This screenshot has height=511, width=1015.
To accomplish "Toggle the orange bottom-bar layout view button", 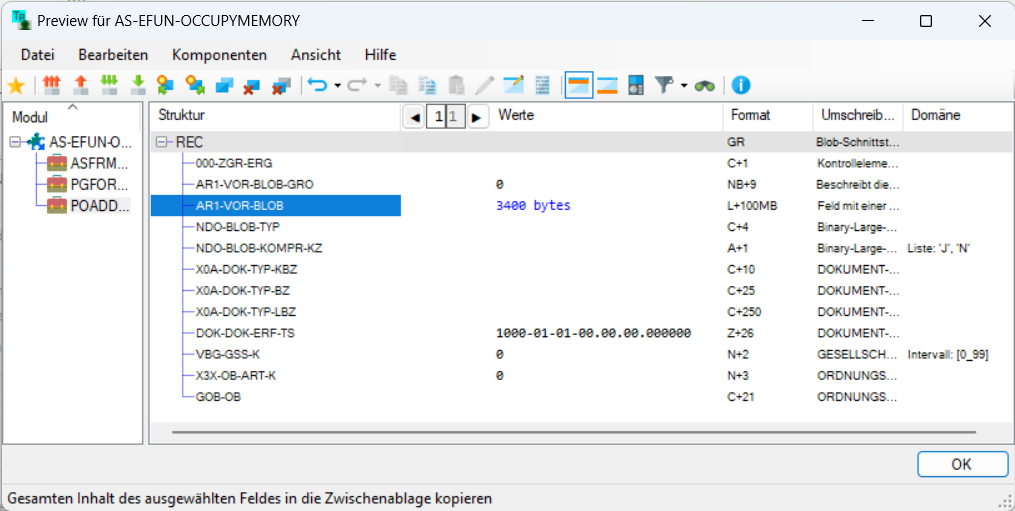I will click(x=607, y=86).
